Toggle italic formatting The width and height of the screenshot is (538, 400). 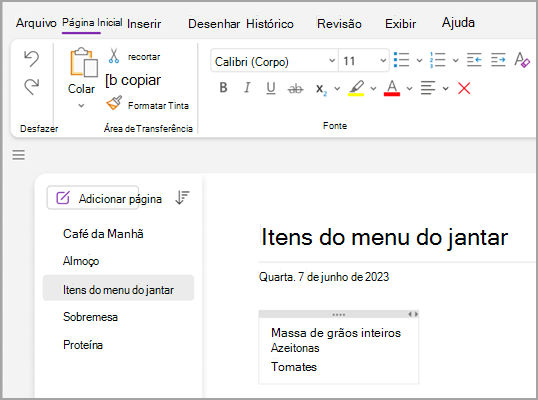[247, 88]
